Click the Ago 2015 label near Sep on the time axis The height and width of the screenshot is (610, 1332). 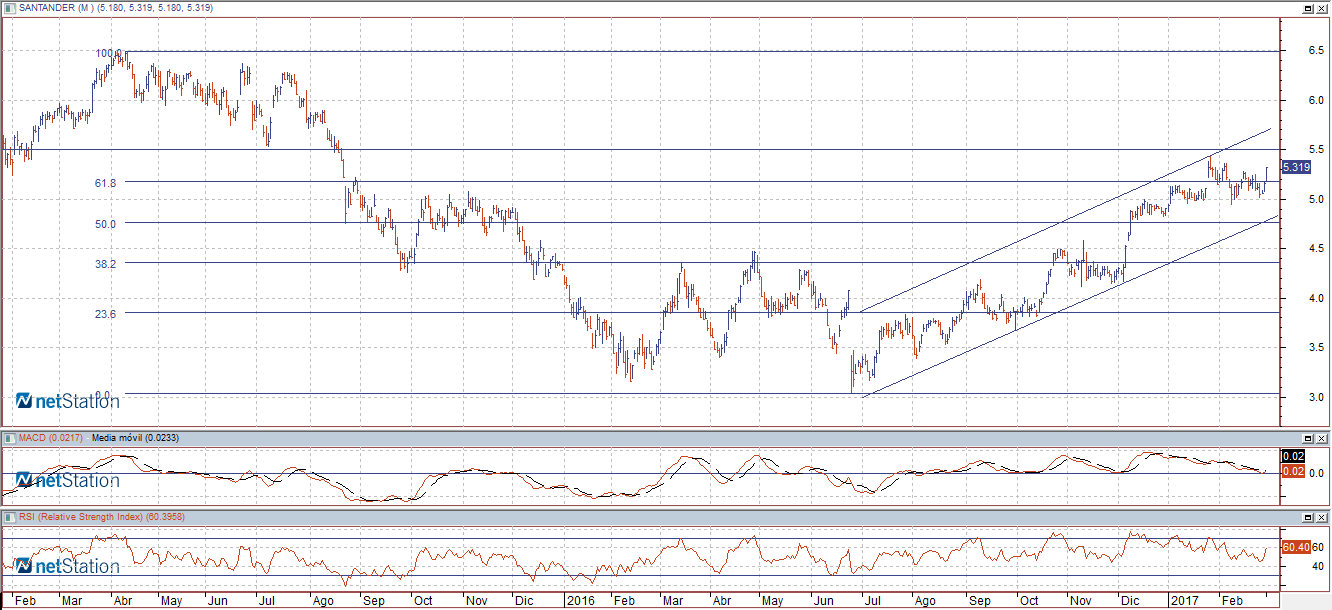[323, 601]
